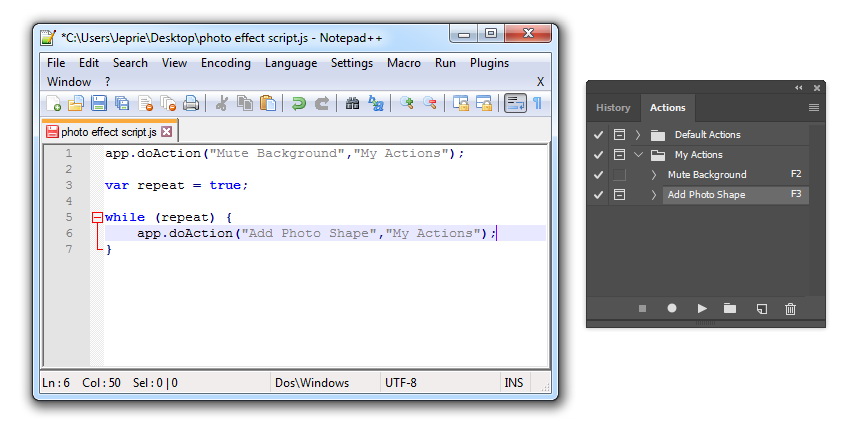This screenshot has width=850, height=433.
Task: Click the Open file toolbar icon
Action: coord(76,103)
